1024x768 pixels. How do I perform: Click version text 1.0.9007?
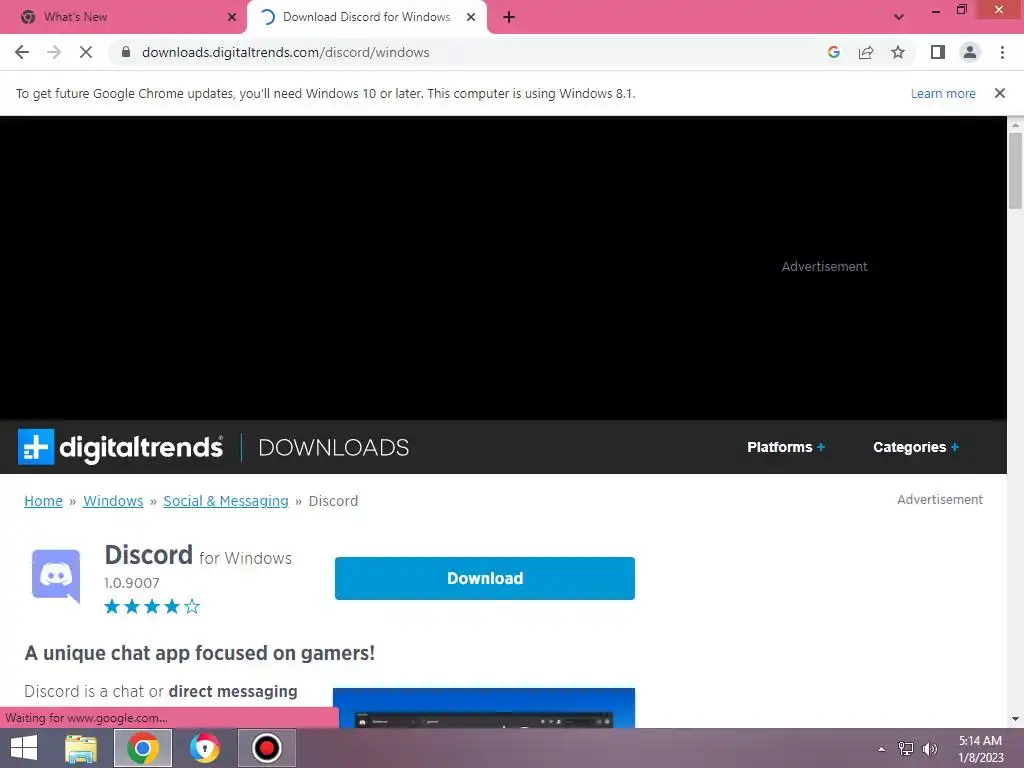click(x=132, y=583)
